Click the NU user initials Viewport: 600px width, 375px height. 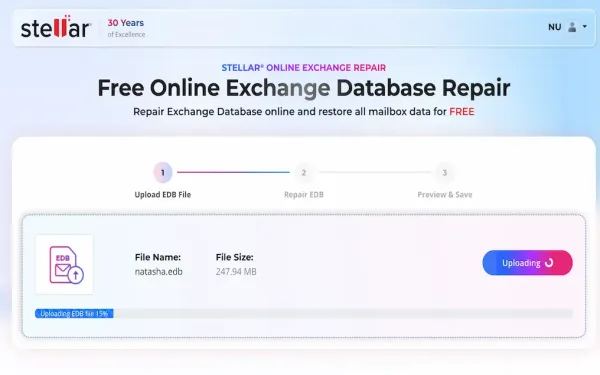pos(554,27)
